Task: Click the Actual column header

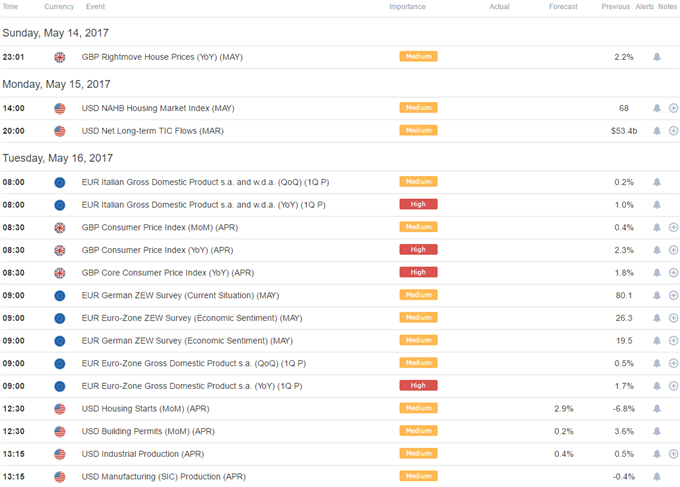Action: tap(500, 7)
